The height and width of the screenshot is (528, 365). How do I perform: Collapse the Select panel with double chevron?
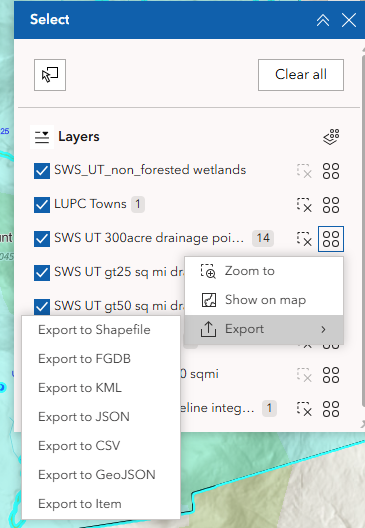point(323,20)
